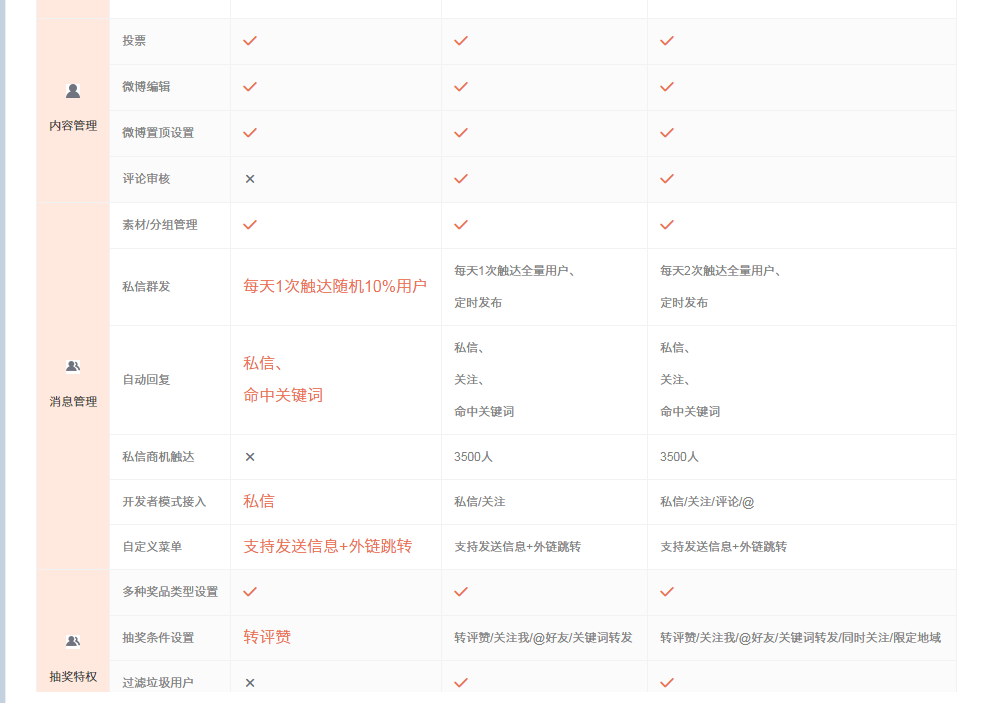Click the first checkmark in the 投票 row

click(x=250, y=41)
